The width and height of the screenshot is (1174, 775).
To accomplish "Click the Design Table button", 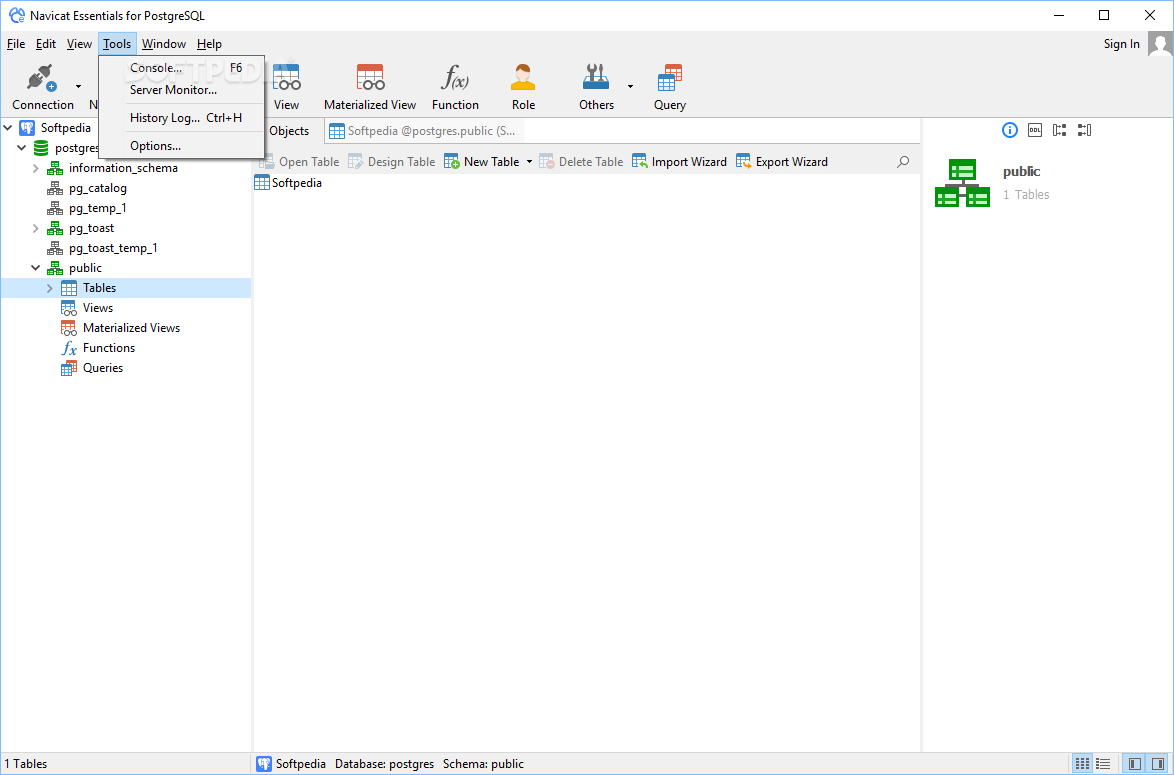I will pos(392,162).
